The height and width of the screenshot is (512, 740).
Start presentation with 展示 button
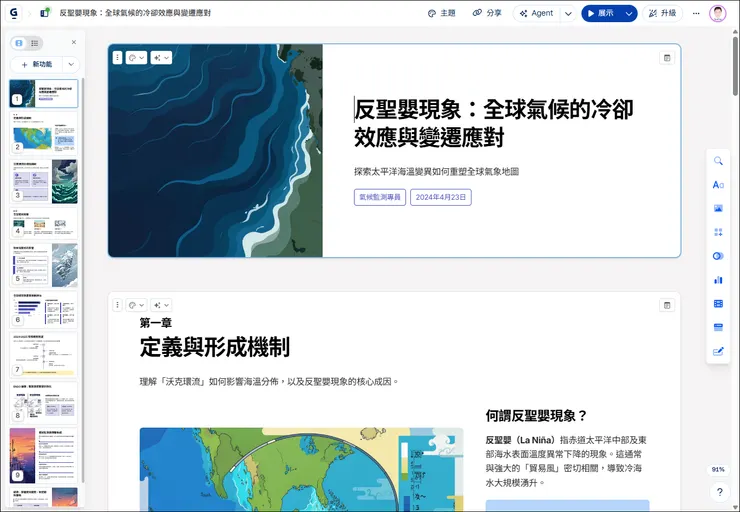(x=601, y=13)
